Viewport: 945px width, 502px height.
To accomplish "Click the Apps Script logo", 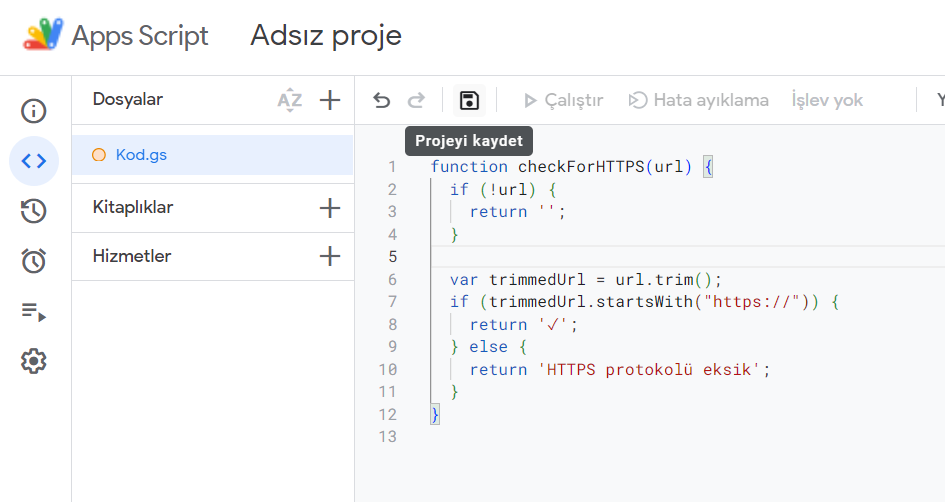I will [43, 36].
